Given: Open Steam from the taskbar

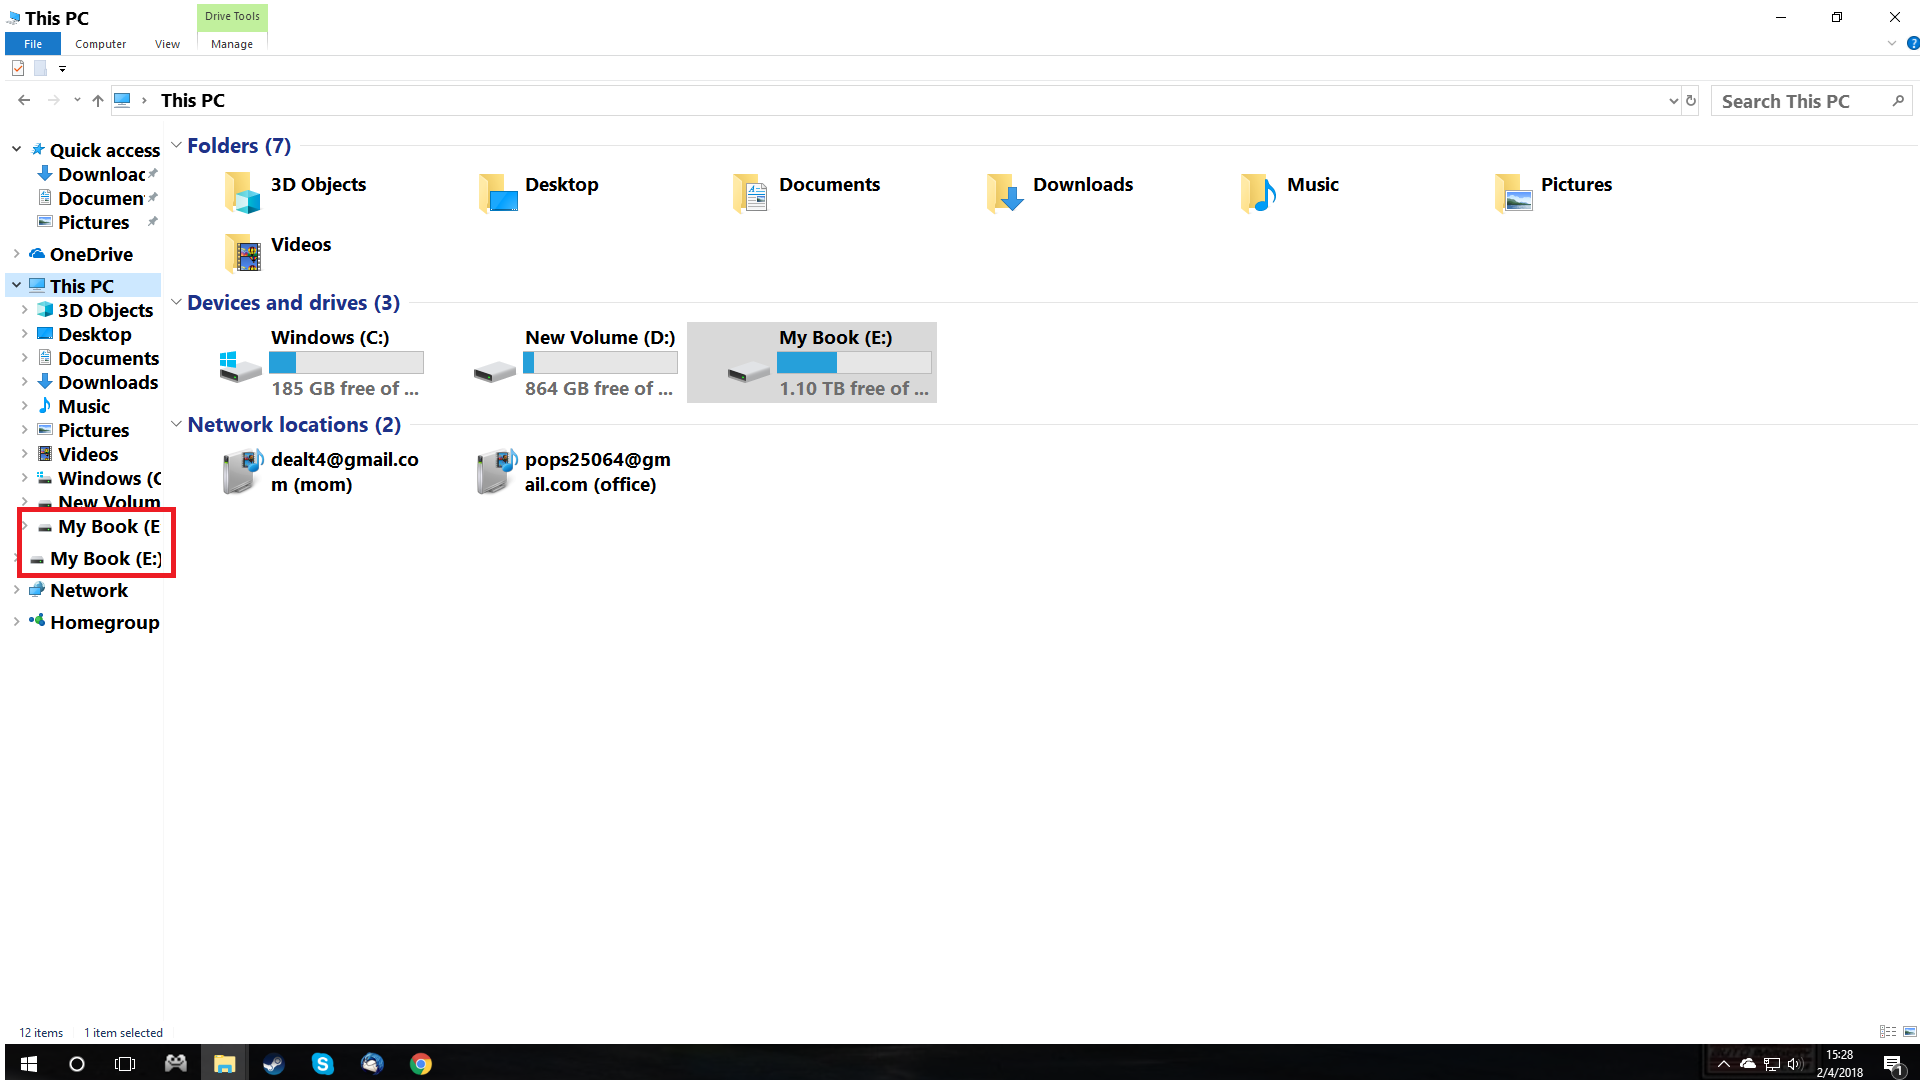Looking at the screenshot, I should point(273,1064).
